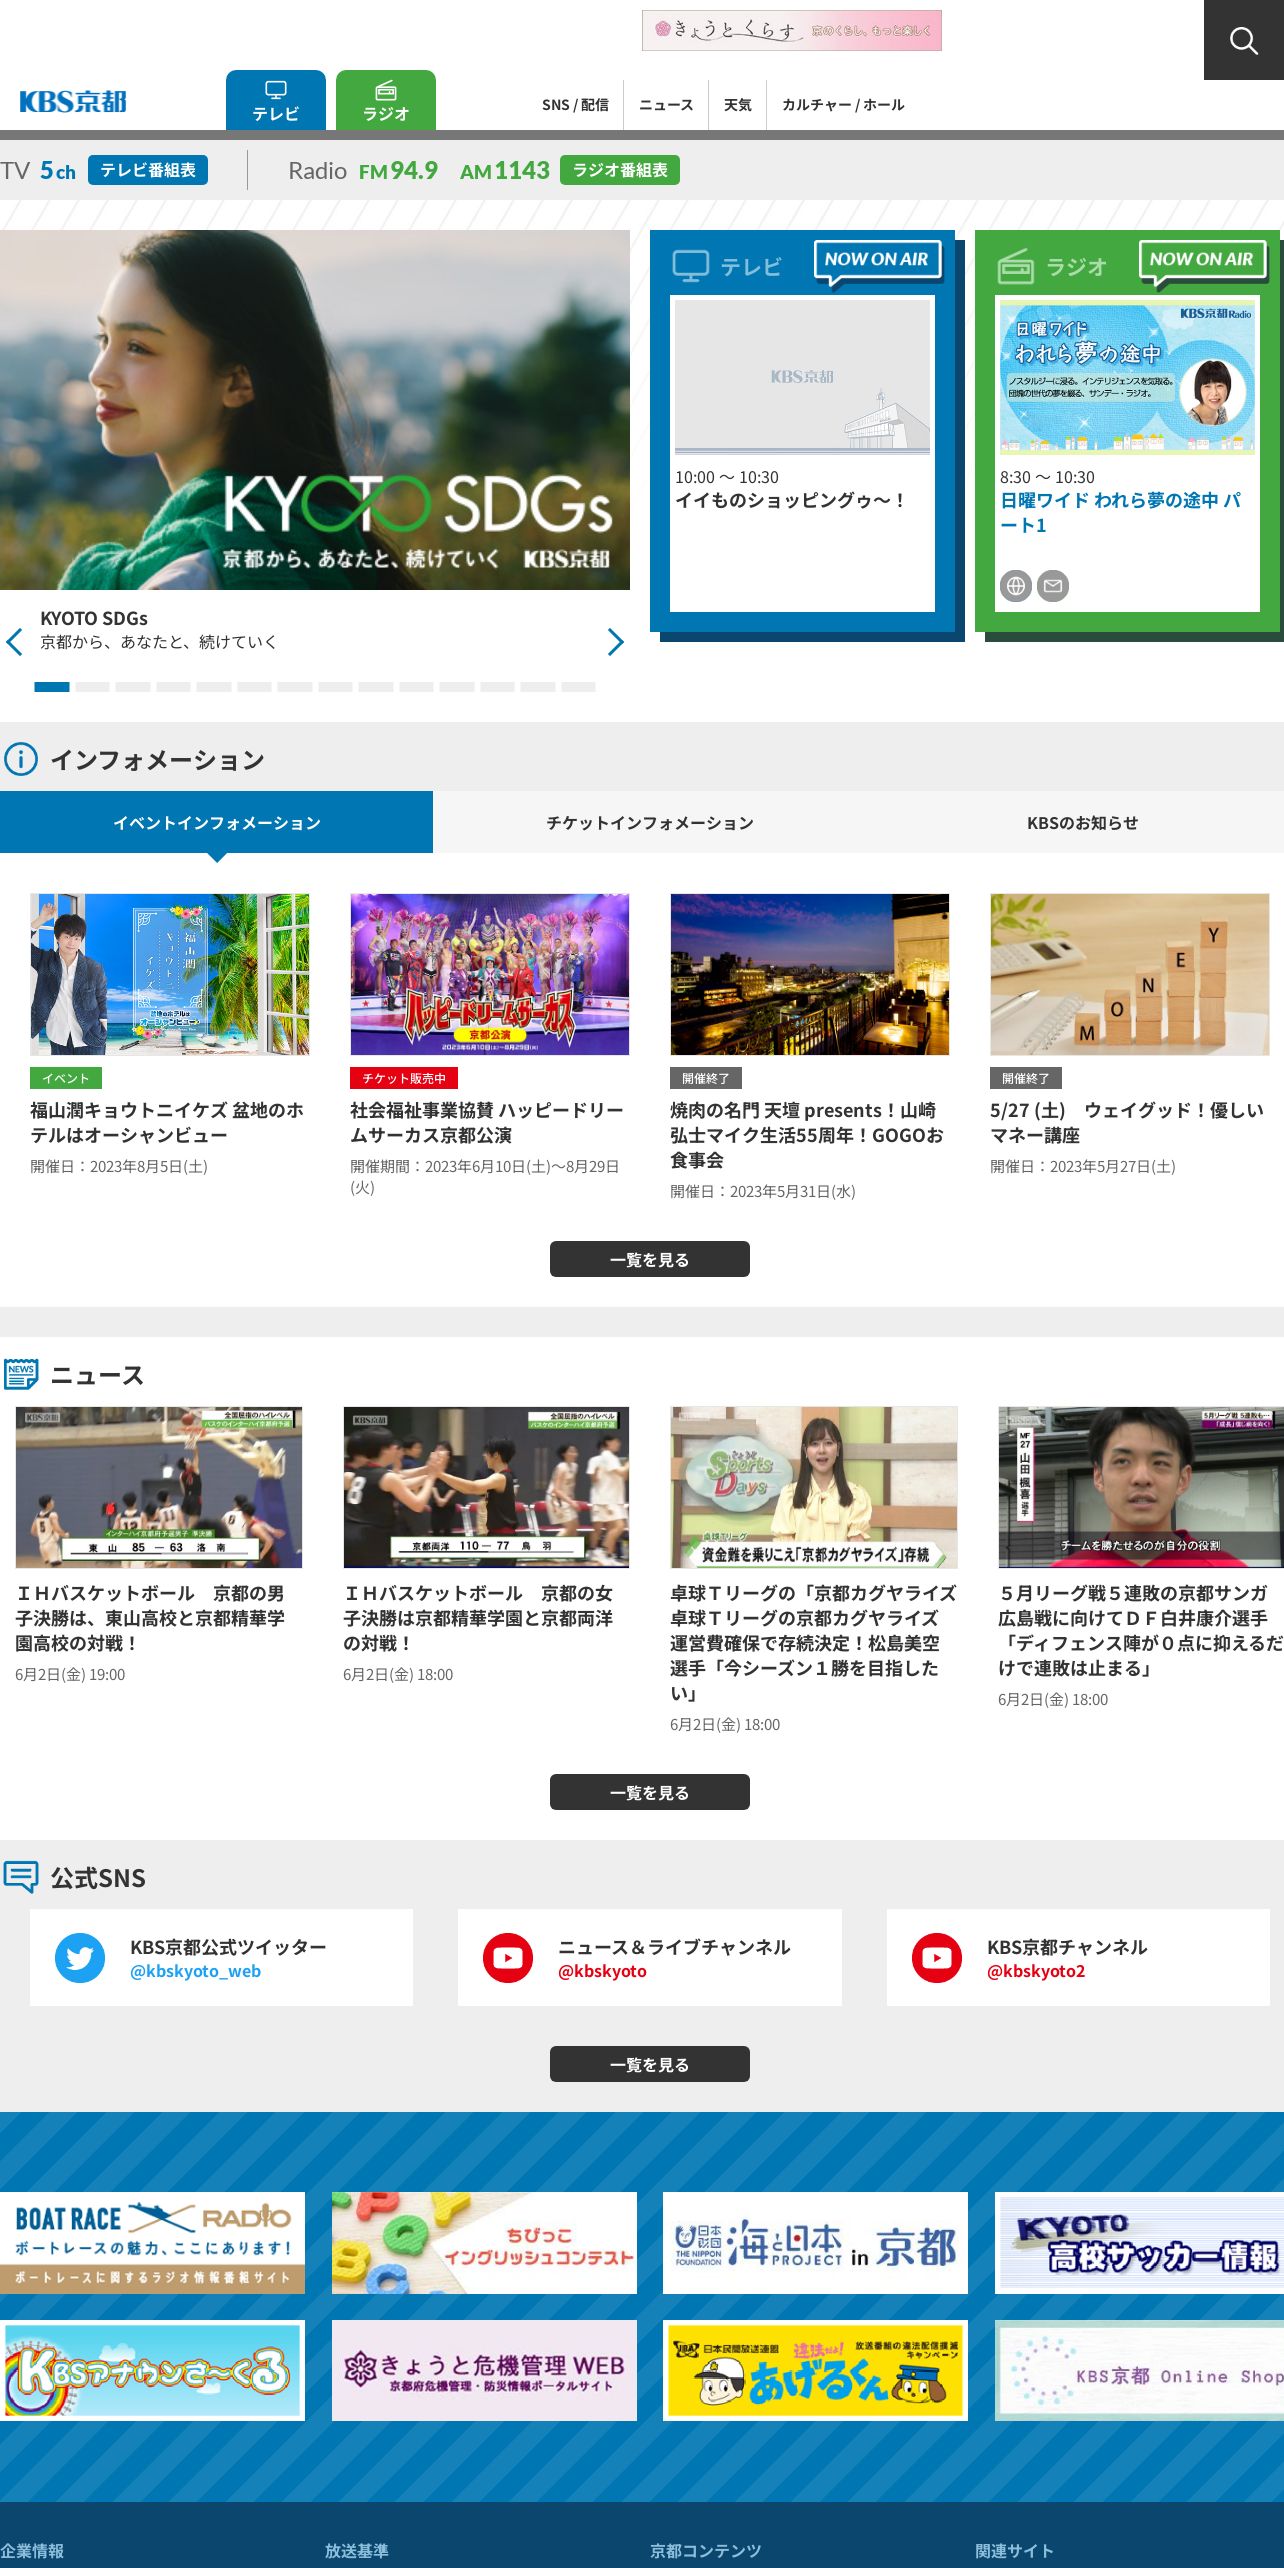Open the カルチャー / ホール menu
This screenshot has width=1284, height=2568.
[x=843, y=105]
